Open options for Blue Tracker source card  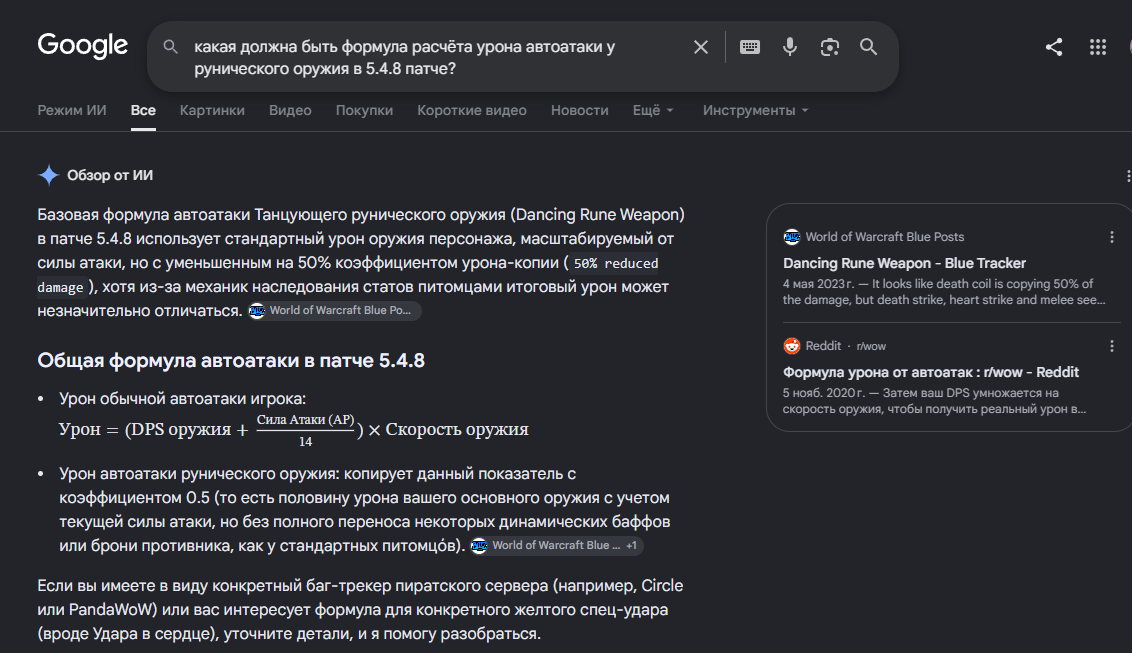point(1112,237)
